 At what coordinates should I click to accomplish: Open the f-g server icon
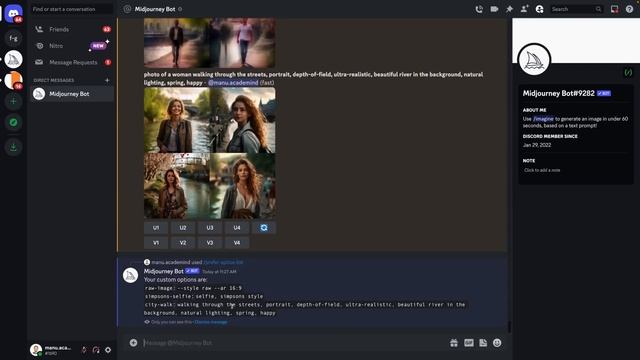coord(13,38)
